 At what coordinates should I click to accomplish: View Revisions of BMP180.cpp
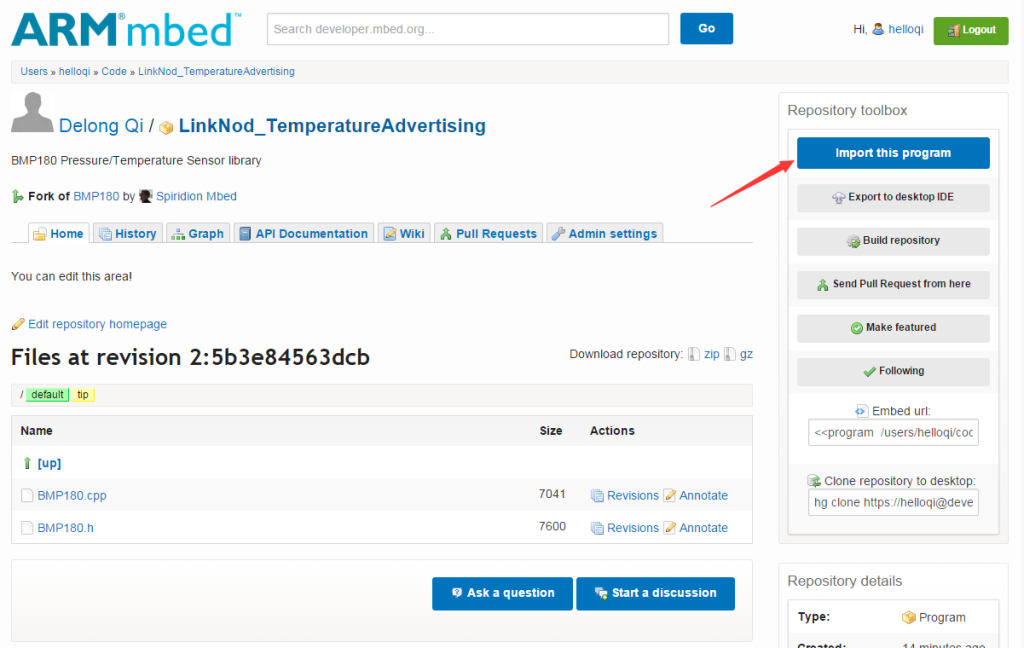click(633, 496)
